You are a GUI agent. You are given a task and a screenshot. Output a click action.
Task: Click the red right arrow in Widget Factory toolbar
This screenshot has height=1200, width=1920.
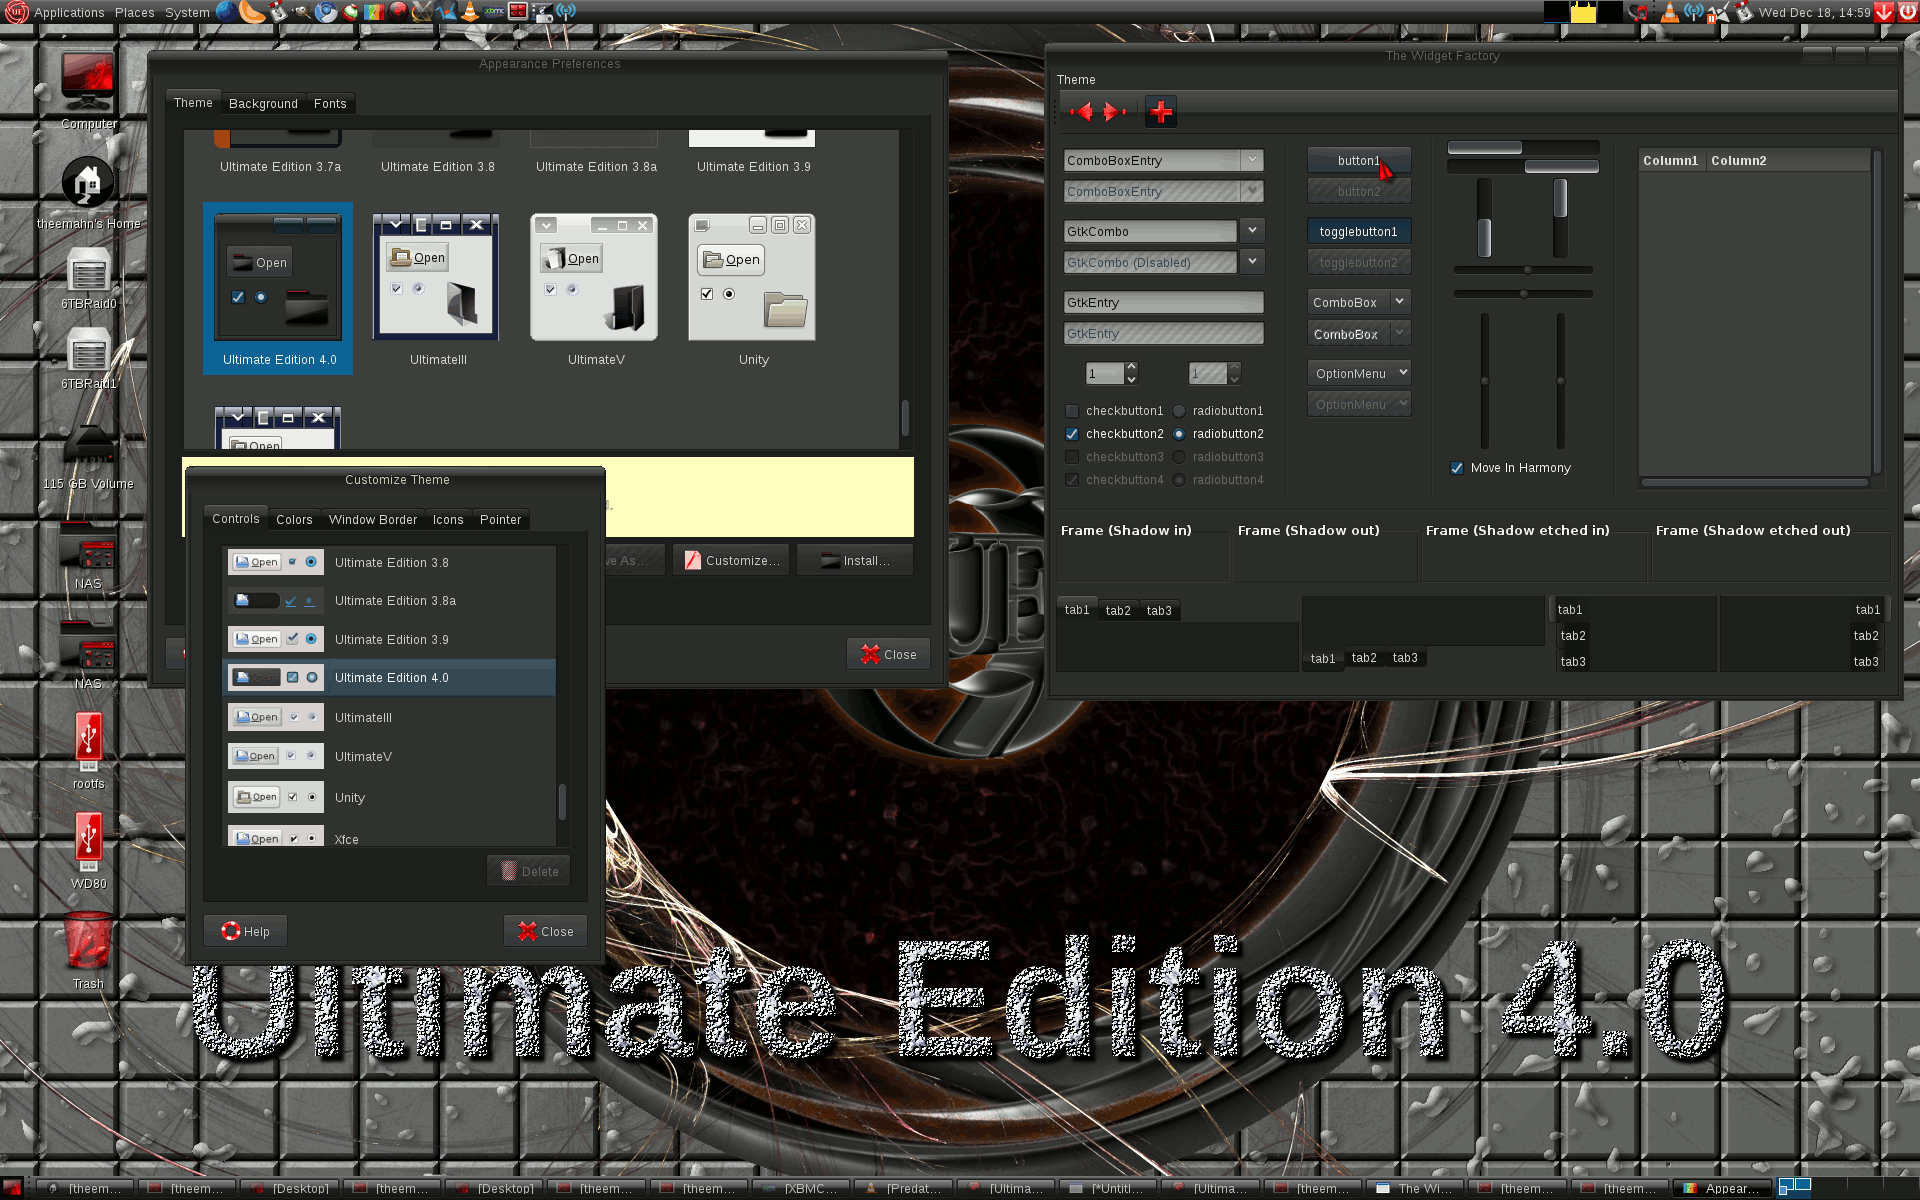[1114, 111]
